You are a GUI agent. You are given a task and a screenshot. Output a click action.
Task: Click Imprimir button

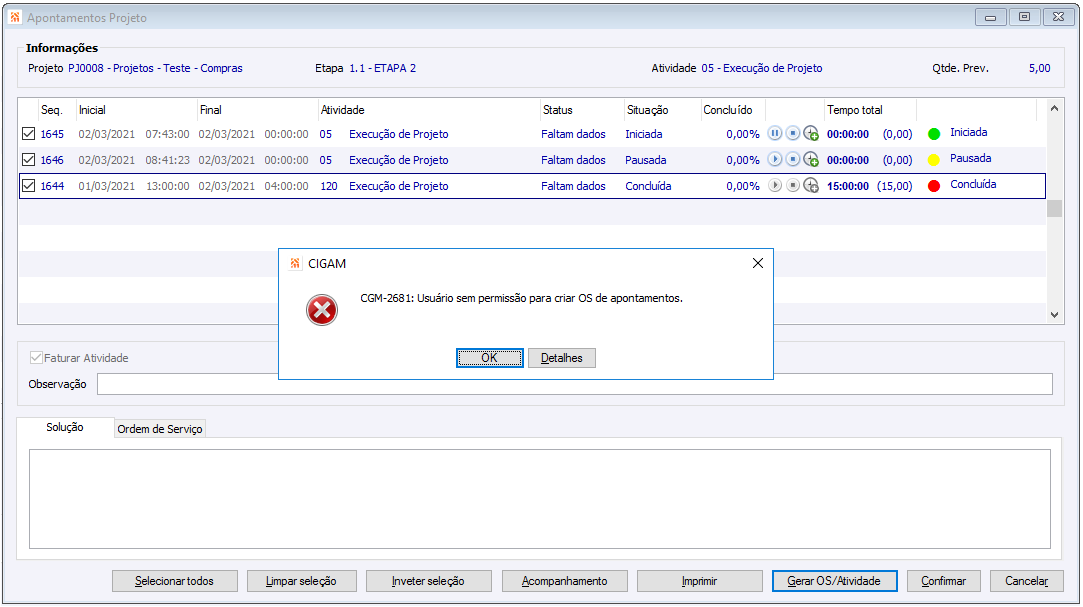(x=699, y=581)
